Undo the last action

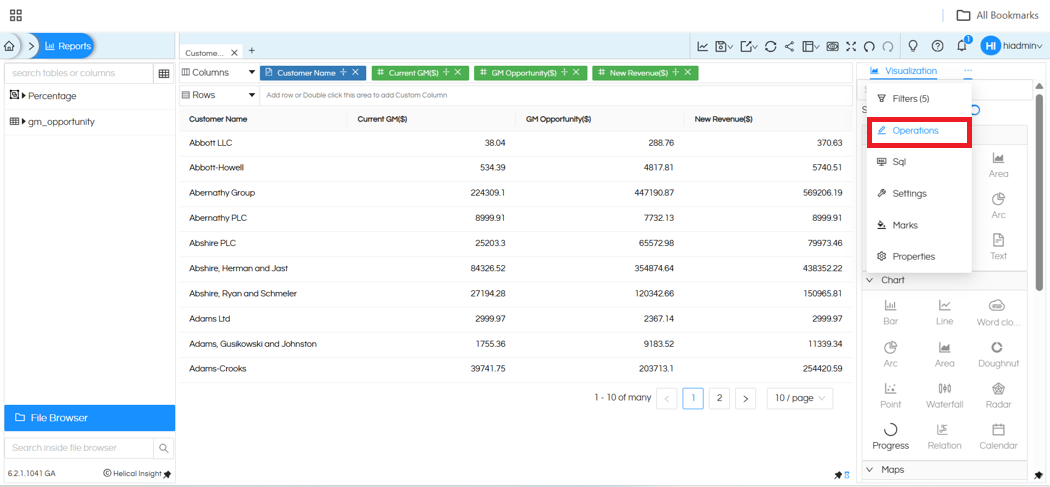click(869, 46)
